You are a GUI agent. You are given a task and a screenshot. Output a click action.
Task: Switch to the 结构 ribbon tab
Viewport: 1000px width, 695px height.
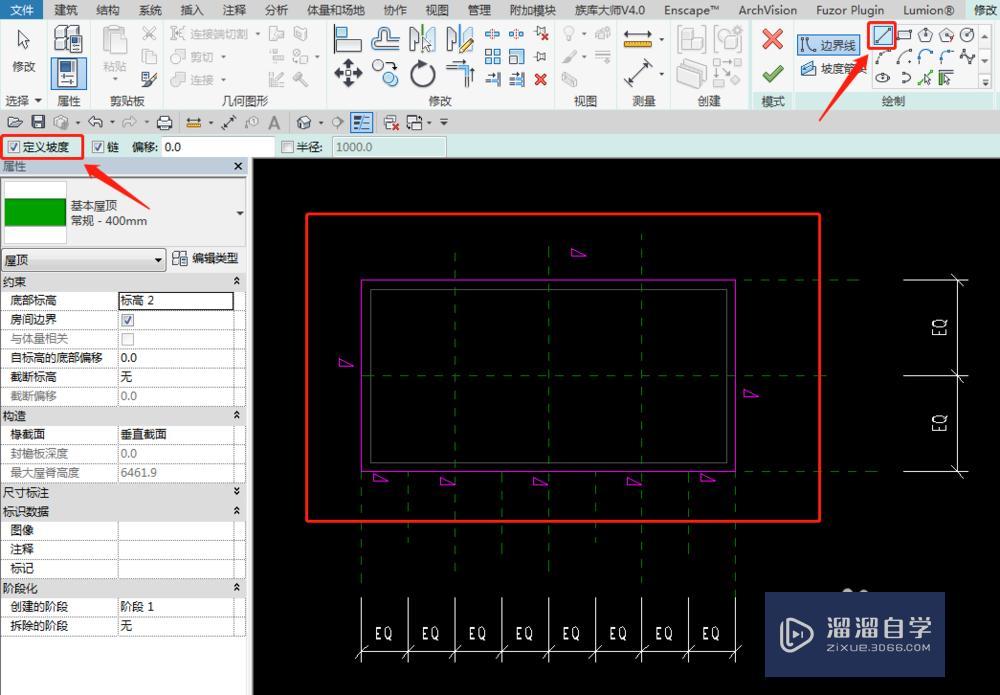(x=107, y=10)
